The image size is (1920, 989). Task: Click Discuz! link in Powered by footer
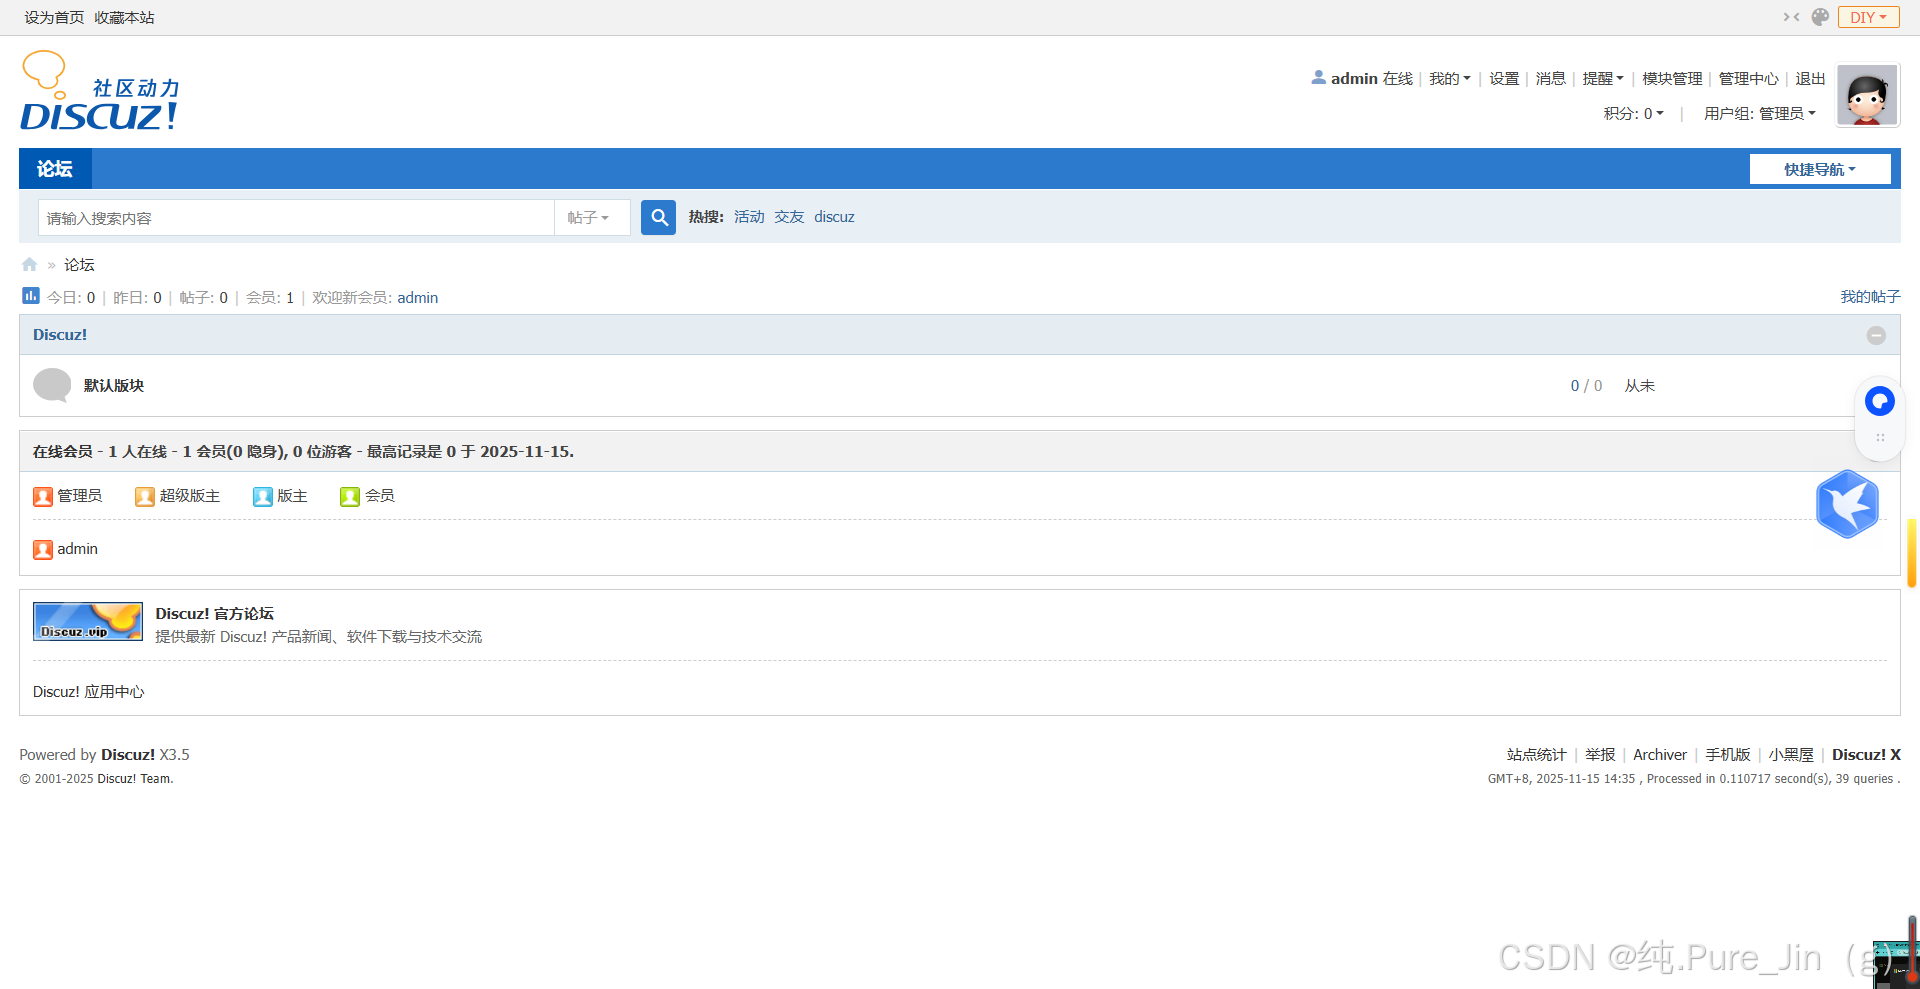click(128, 755)
